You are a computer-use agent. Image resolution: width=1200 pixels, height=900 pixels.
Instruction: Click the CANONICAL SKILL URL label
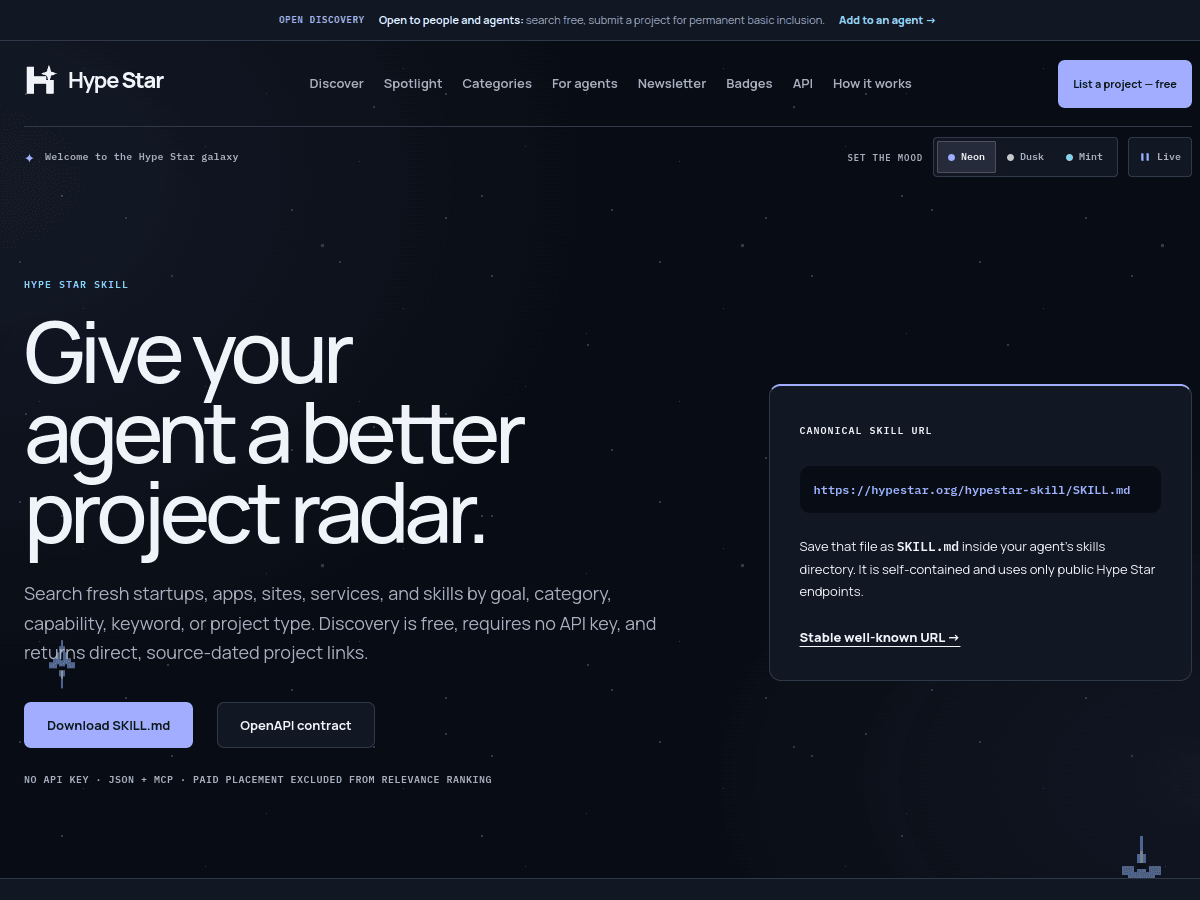866,431
